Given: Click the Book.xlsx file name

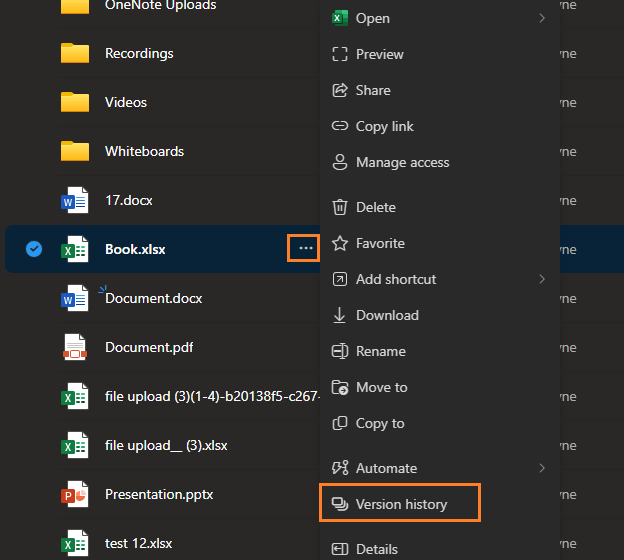Looking at the screenshot, I should (135, 249).
